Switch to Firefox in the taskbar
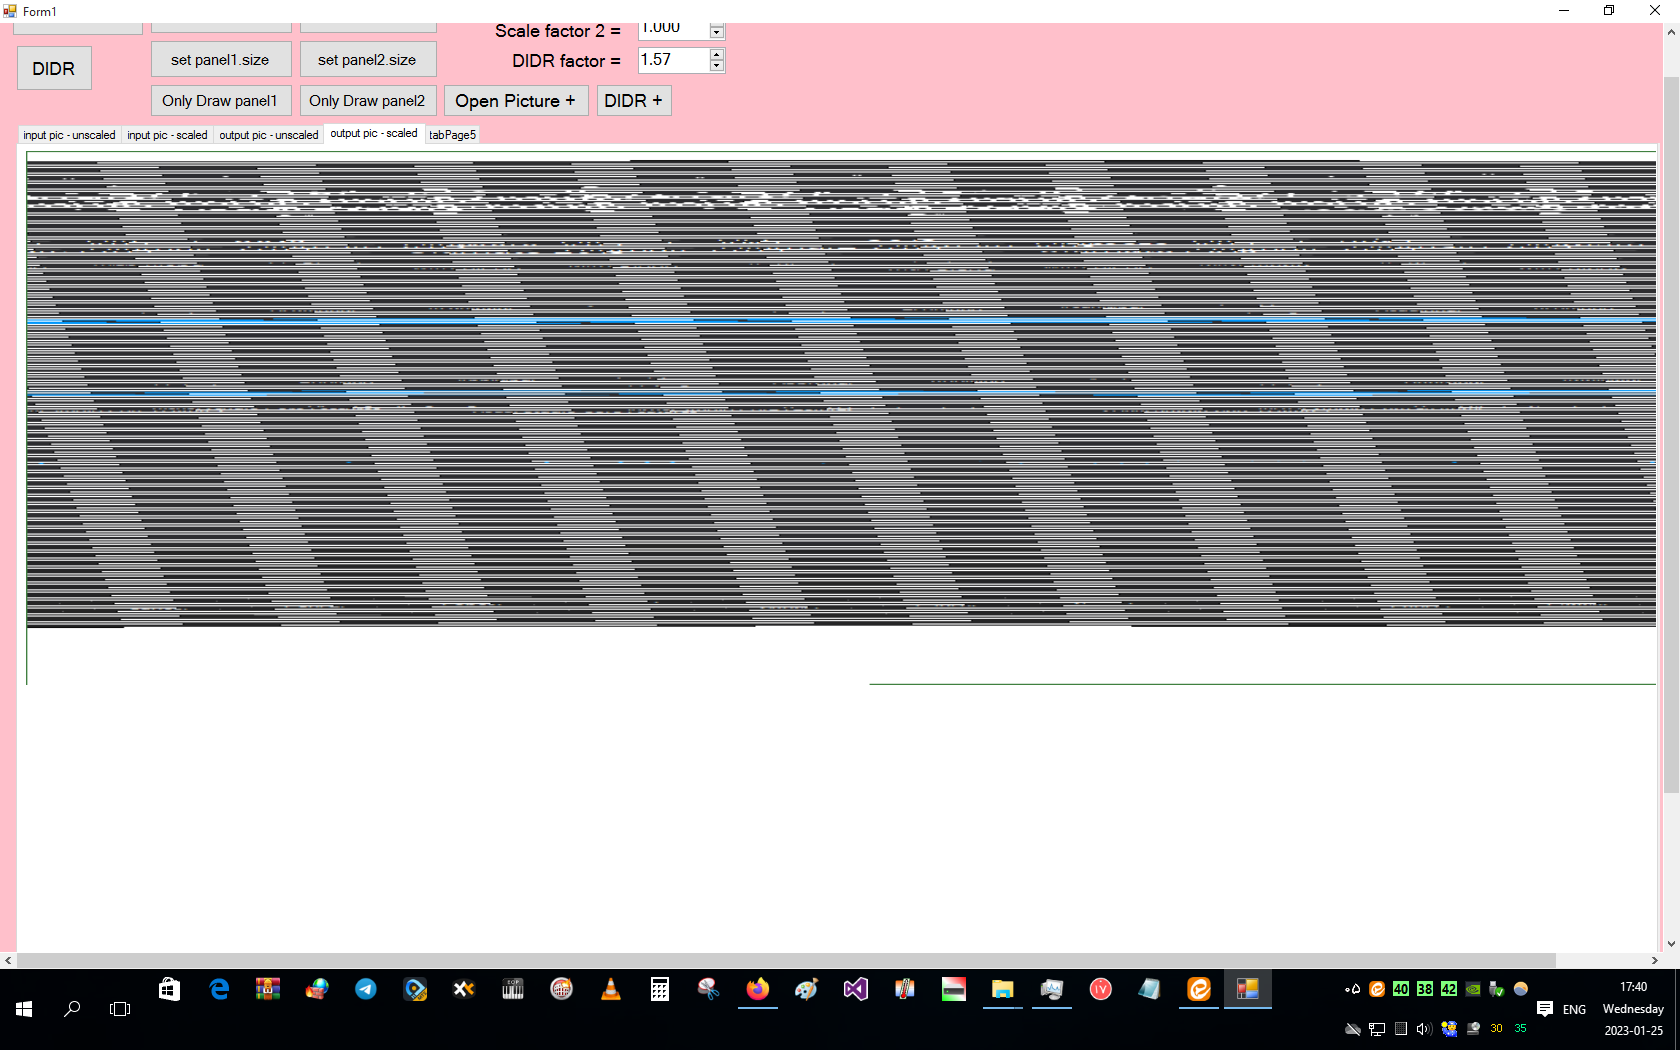 point(758,989)
